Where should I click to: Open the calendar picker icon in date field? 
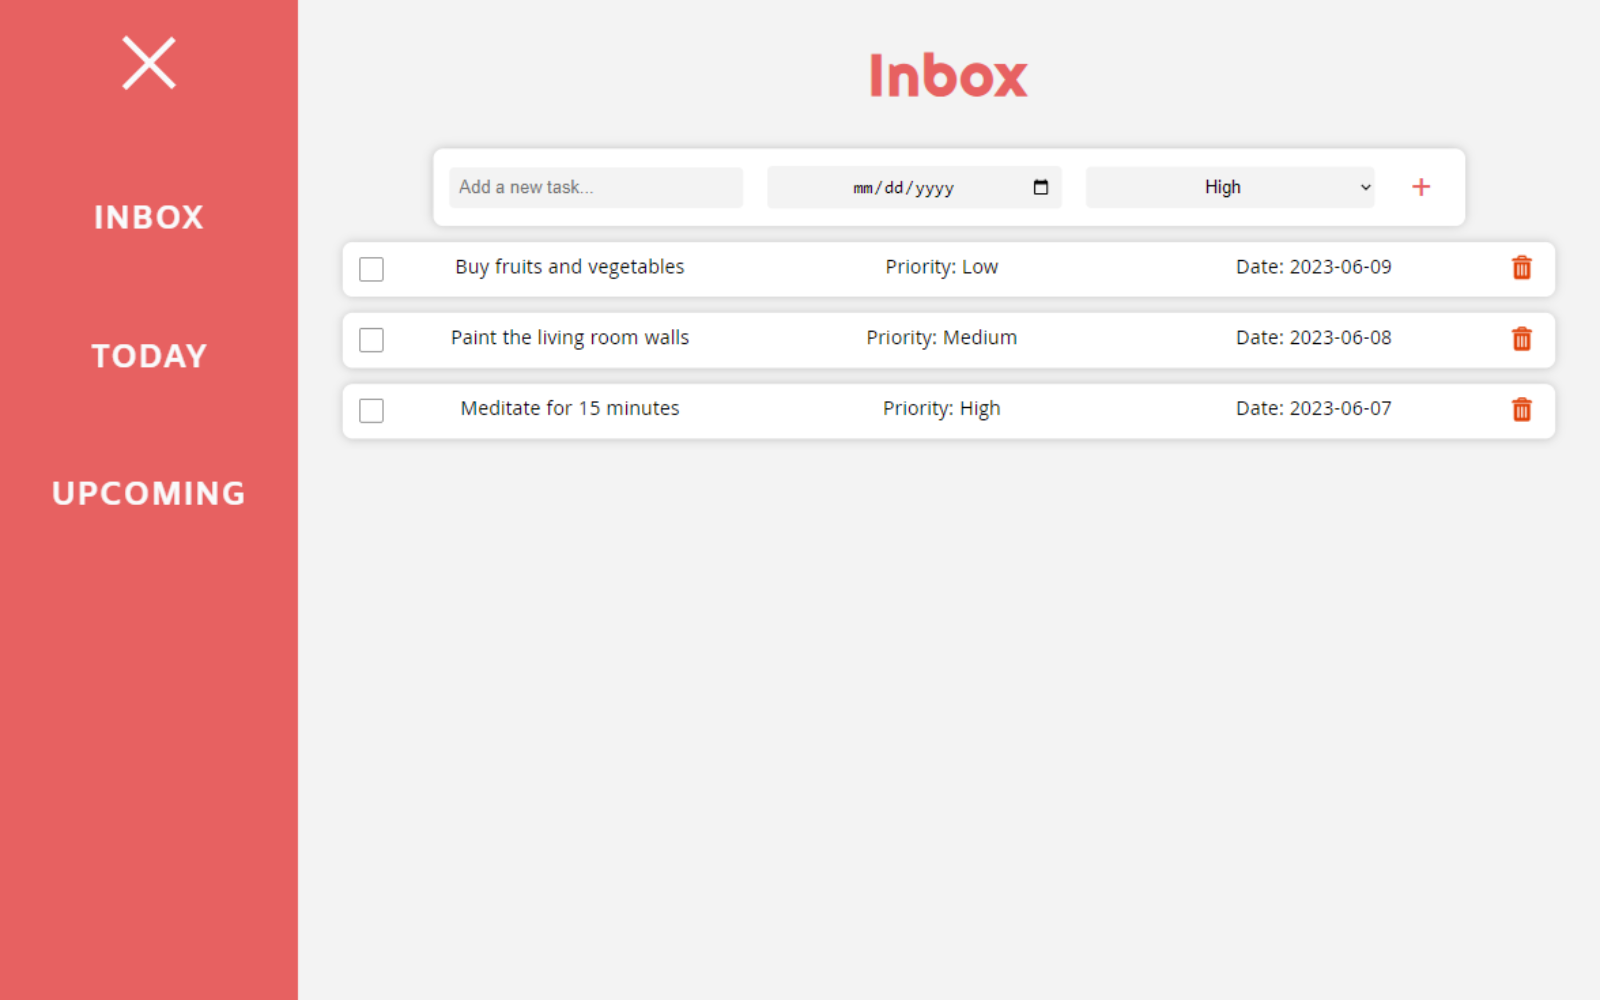click(1040, 187)
